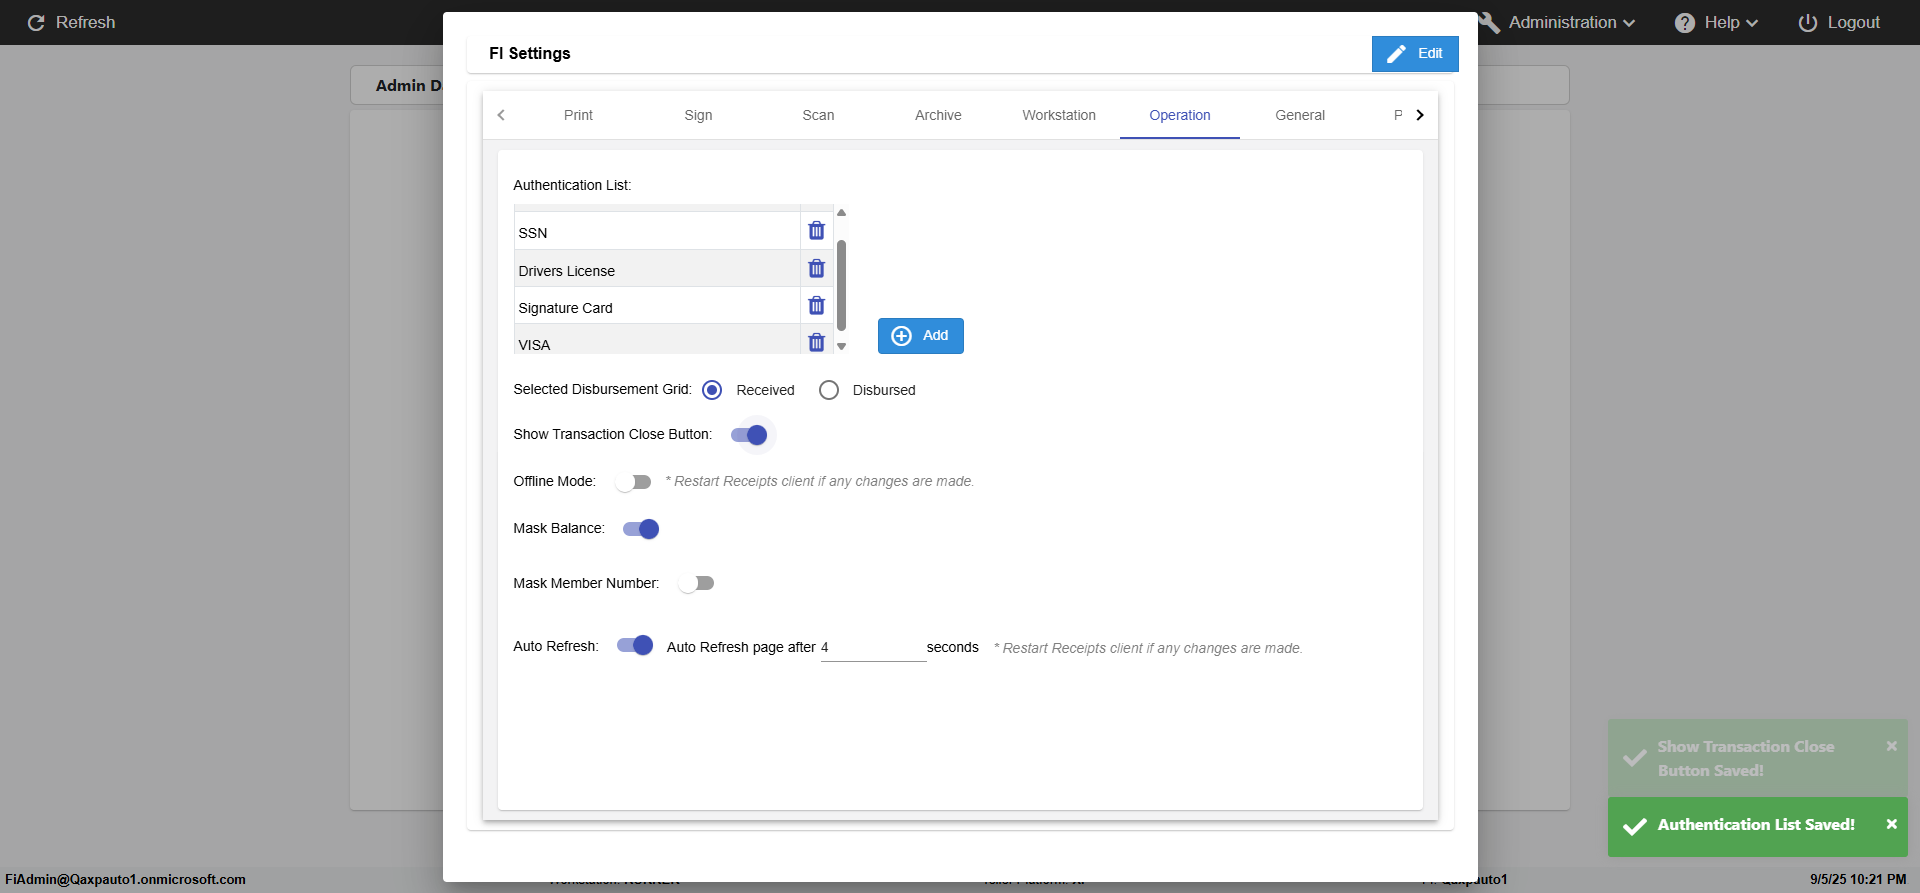
Task: Delete the VISA authentication entry
Action: [816, 343]
